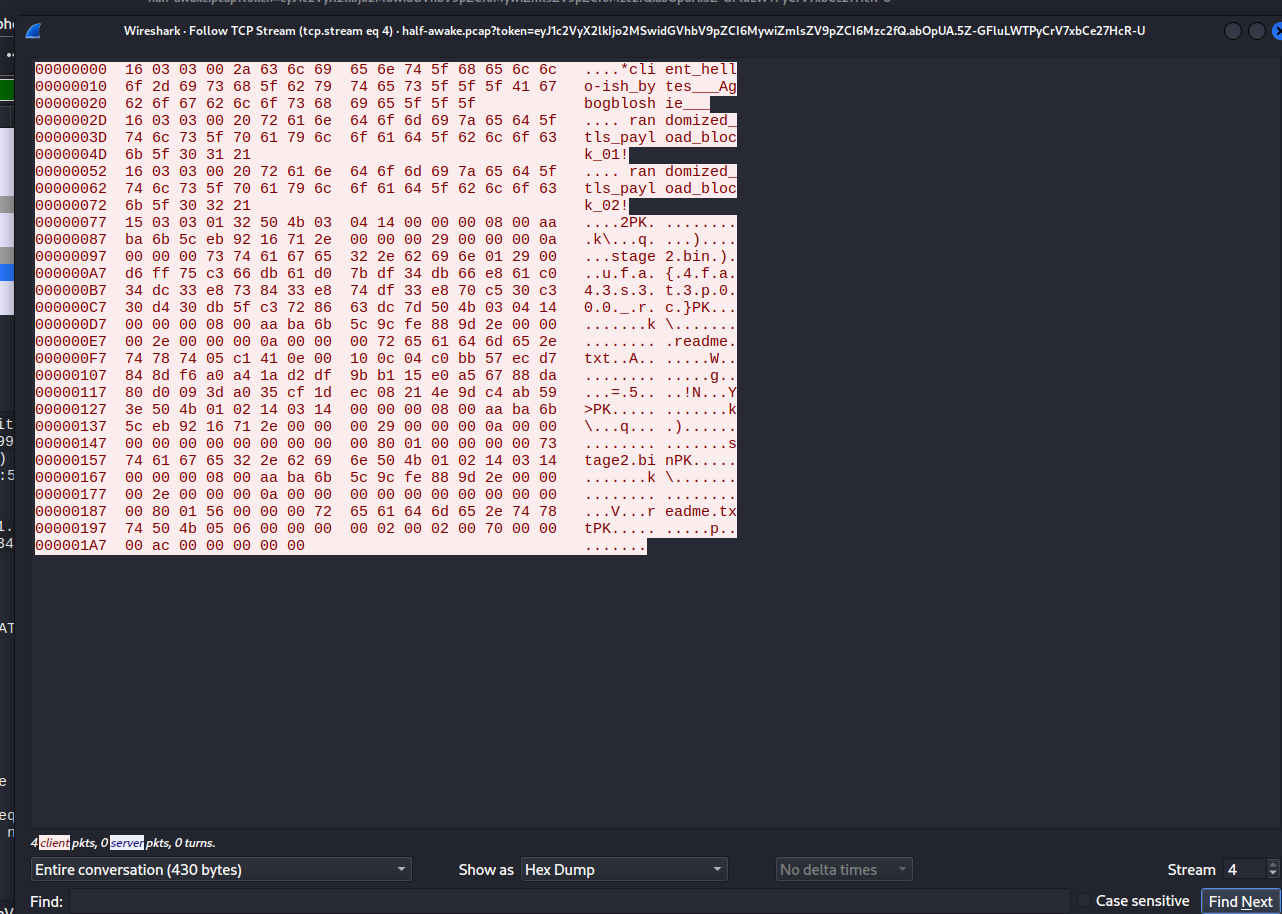Screen dimensions: 1282x914
Task: Click the Find Next button
Action: 1239,901
